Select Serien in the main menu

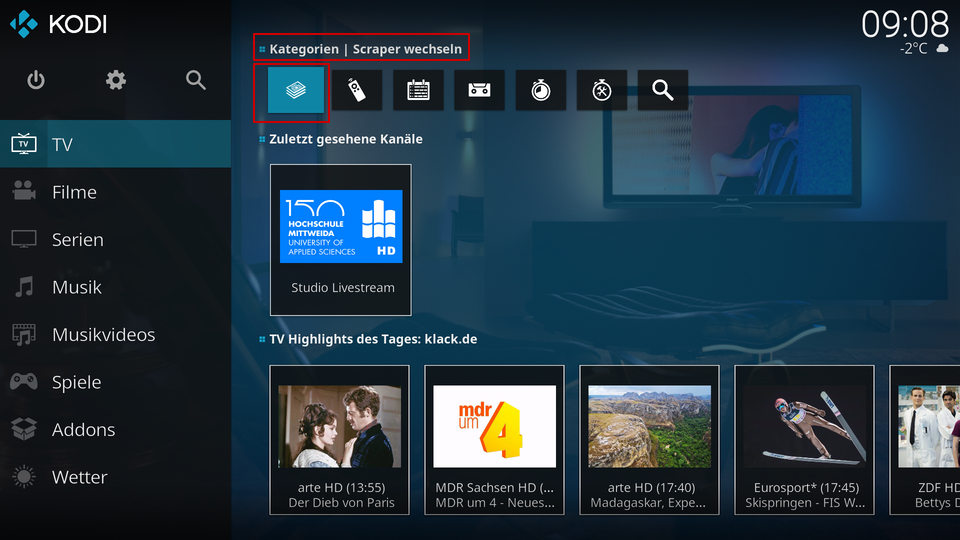115,239
